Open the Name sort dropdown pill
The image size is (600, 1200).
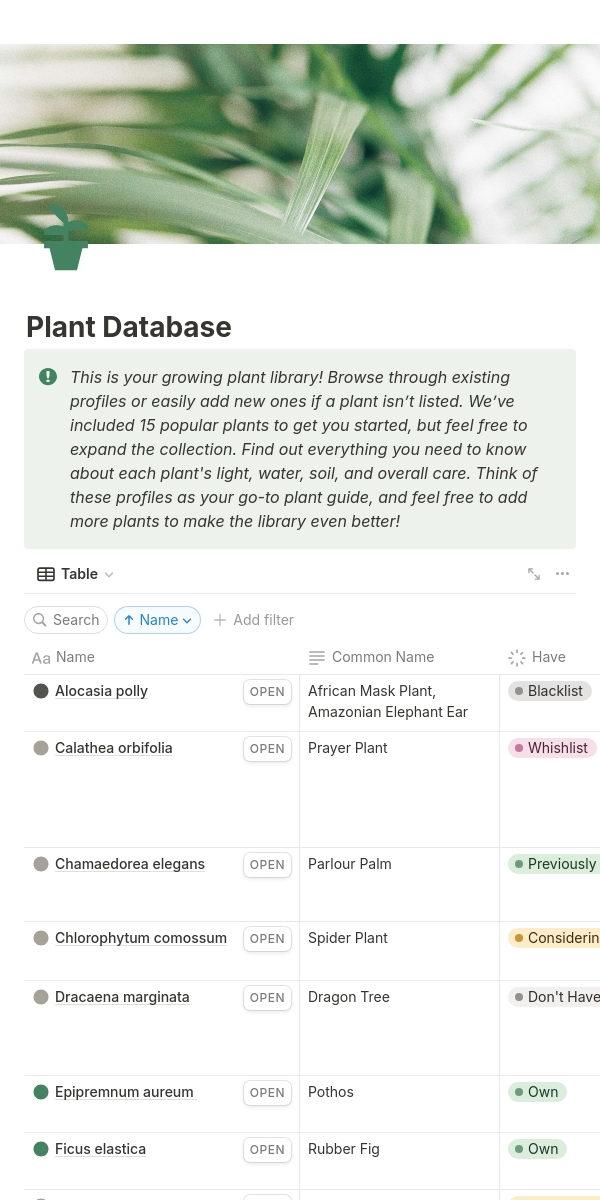coord(157,620)
